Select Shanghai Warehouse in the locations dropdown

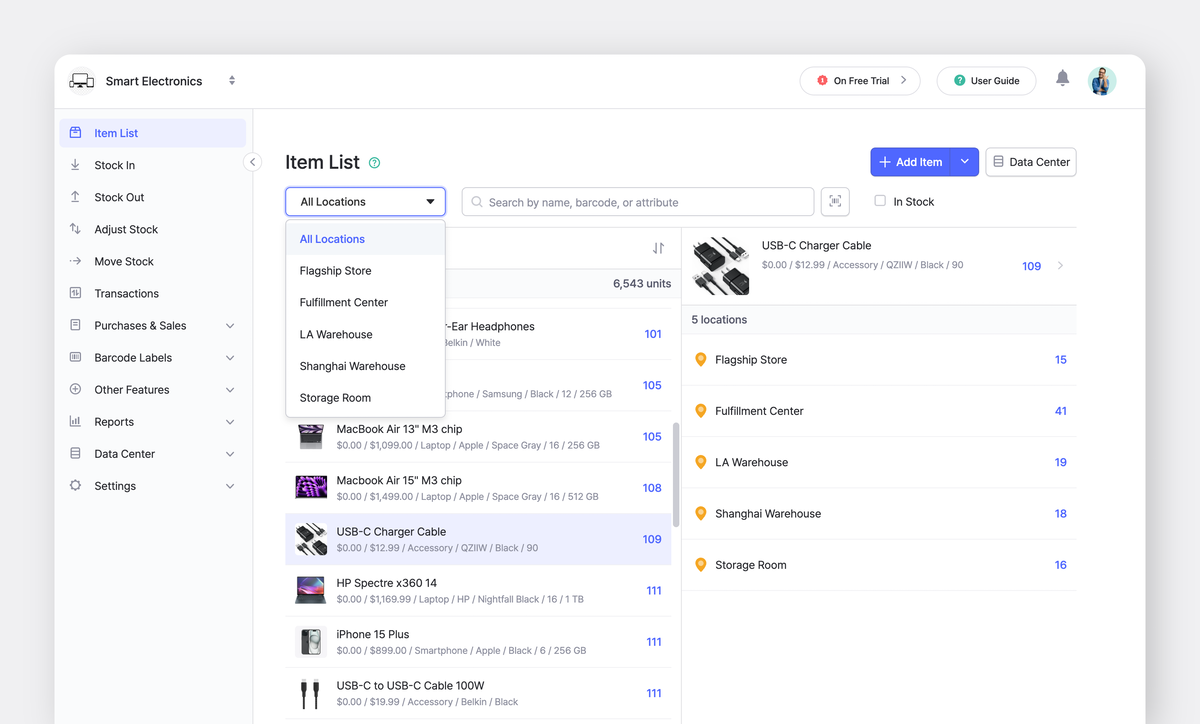[352, 365]
